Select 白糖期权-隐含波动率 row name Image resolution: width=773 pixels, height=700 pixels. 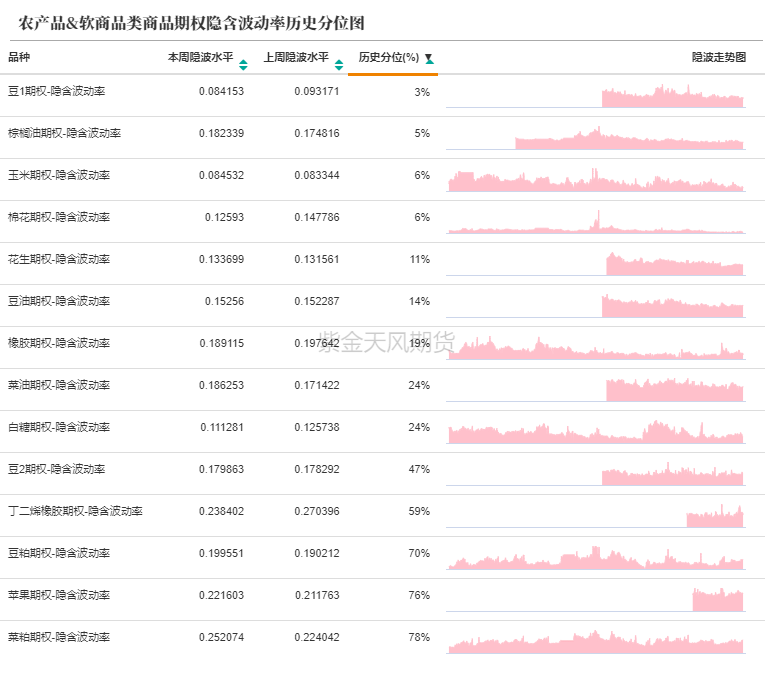coord(59,427)
